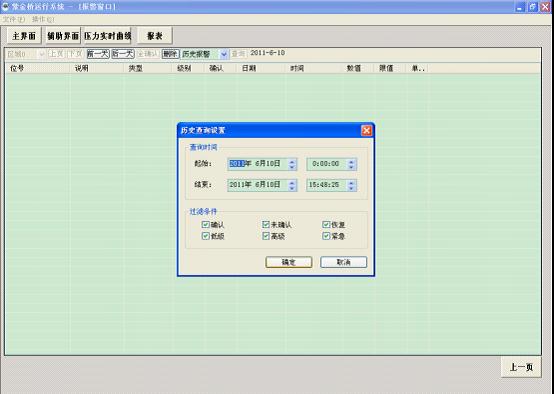Open the 辅助界面 screen
The image size is (554, 394).
[63, 36]
